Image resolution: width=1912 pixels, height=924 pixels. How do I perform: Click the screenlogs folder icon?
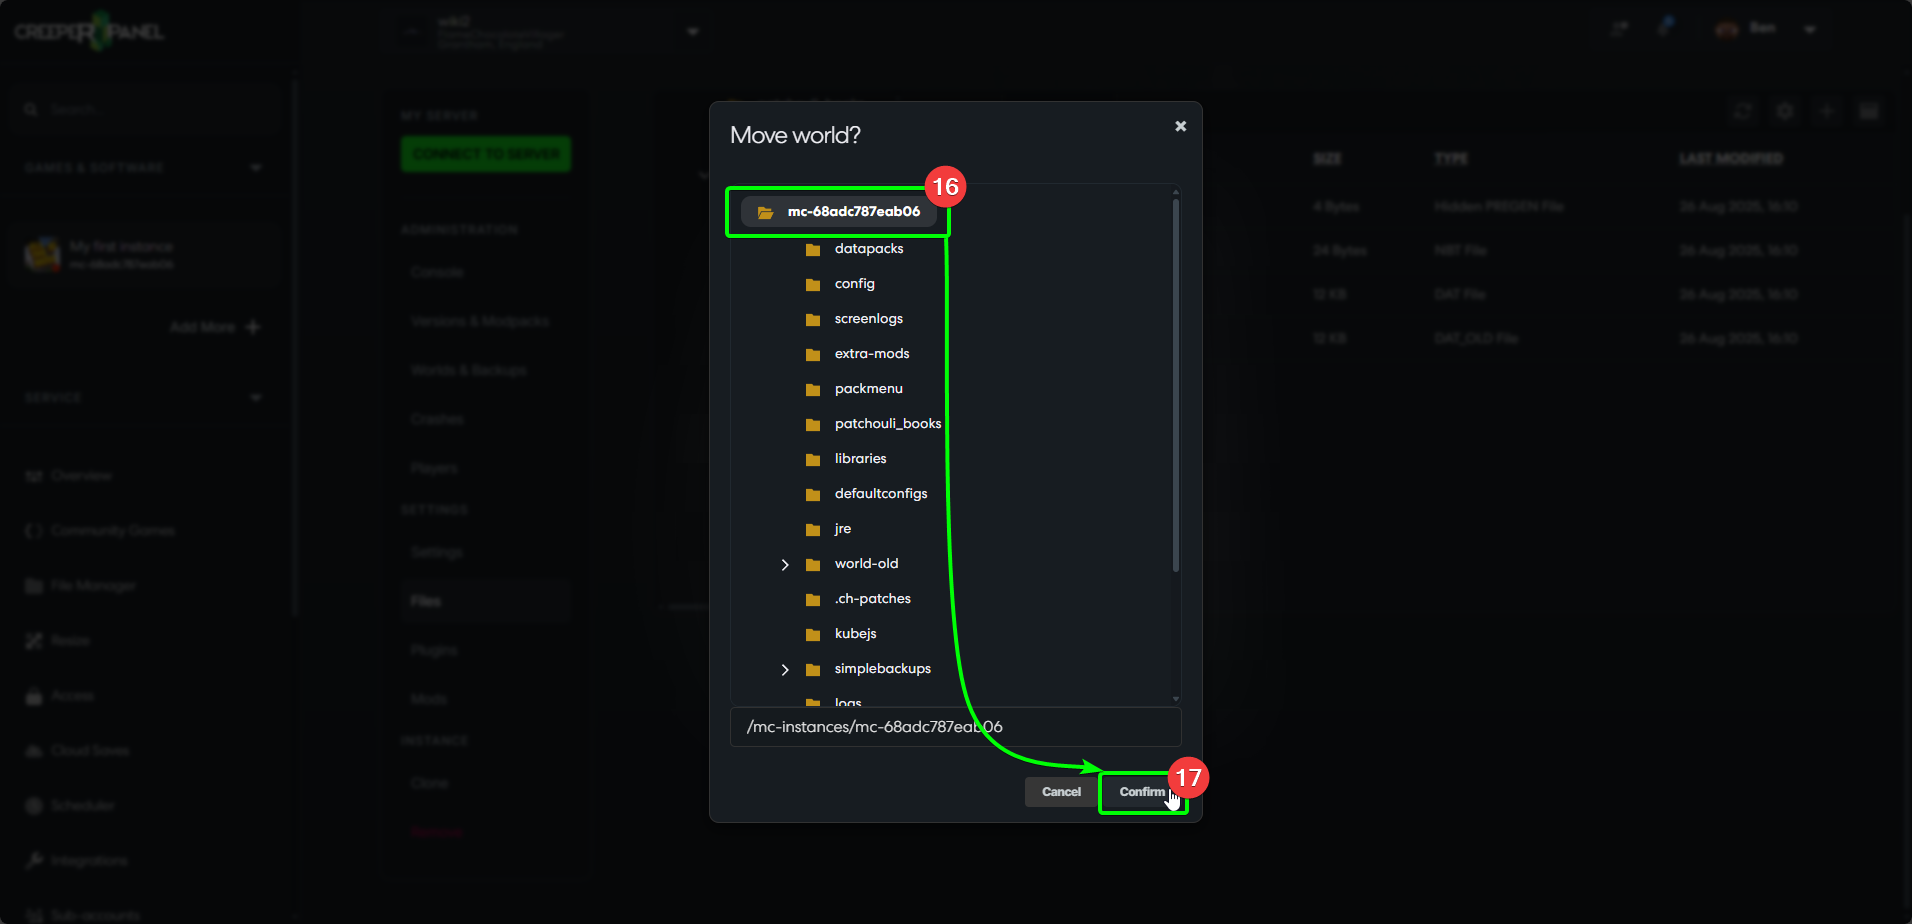coord(813,320)
